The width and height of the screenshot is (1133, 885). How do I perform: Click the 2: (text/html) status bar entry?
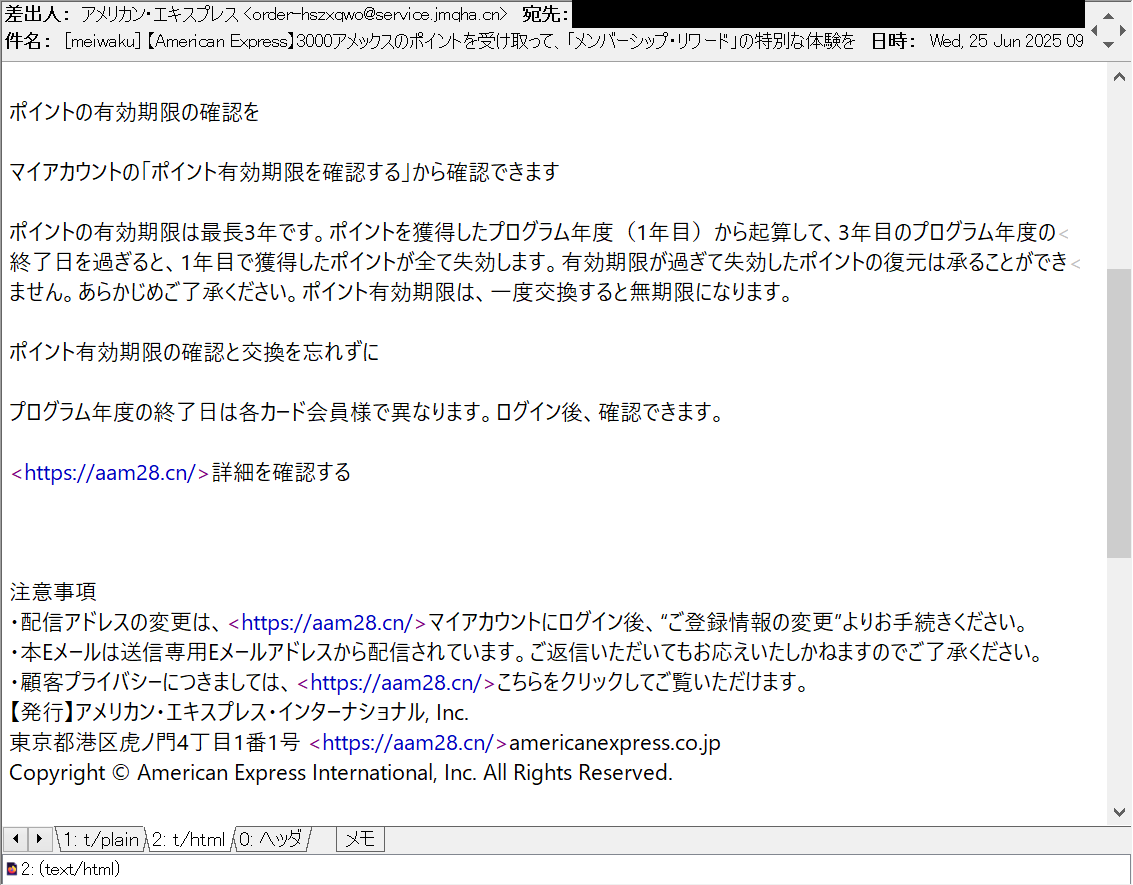coord(70,869)
